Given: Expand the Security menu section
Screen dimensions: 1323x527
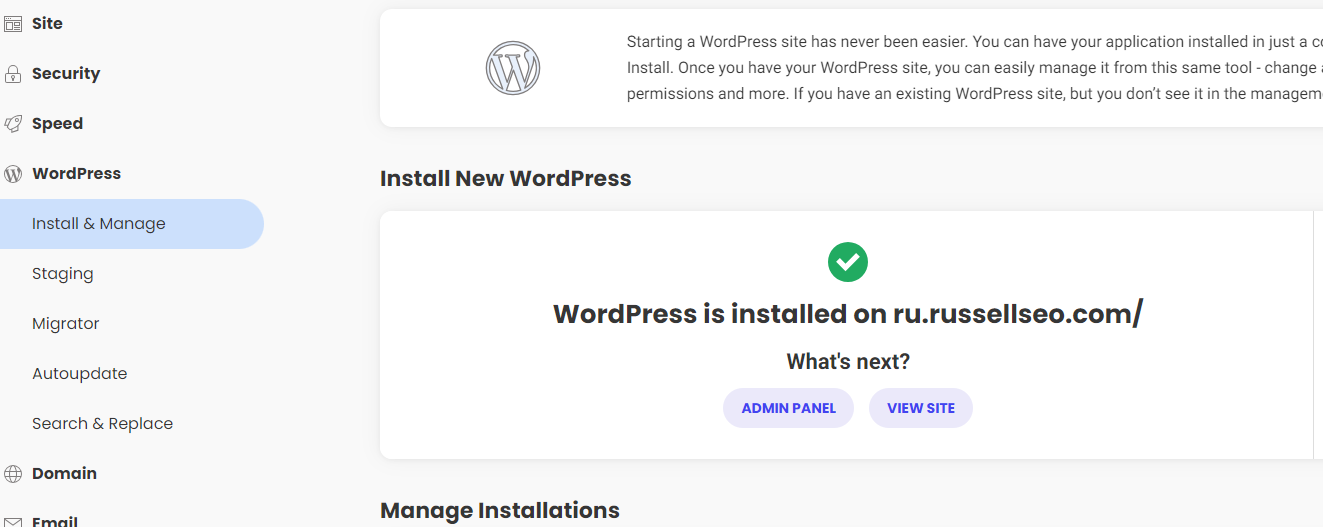Looking at the screenshot, I should 66,74.
